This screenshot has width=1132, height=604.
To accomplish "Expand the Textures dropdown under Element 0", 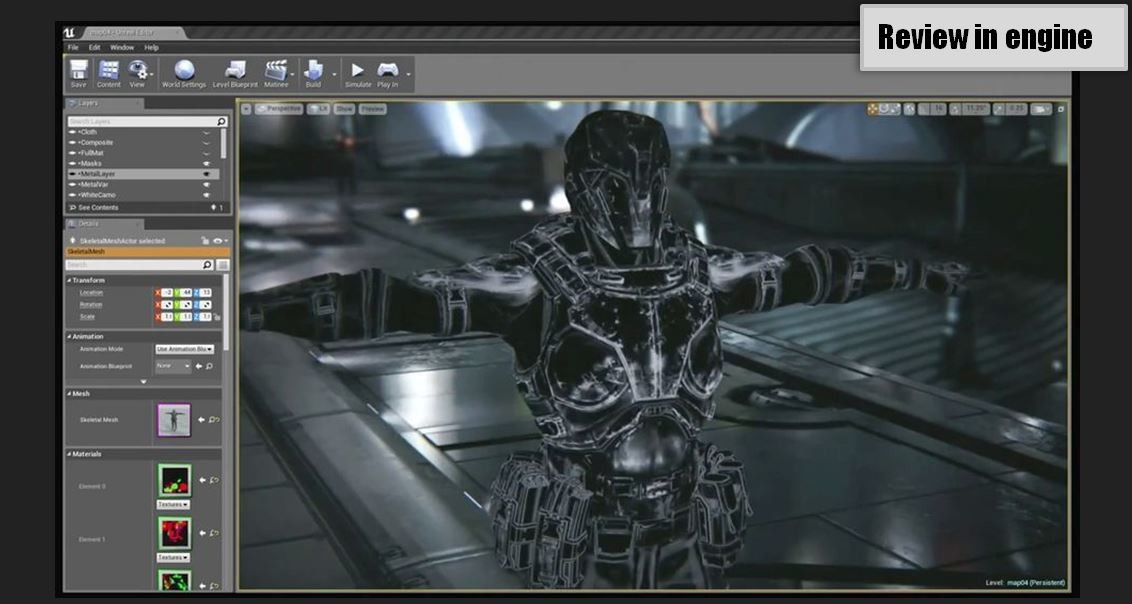I will (173, 505).
